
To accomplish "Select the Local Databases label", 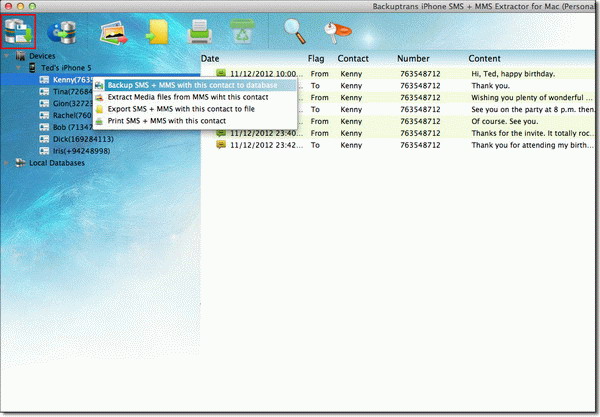I will coord(57,163).
